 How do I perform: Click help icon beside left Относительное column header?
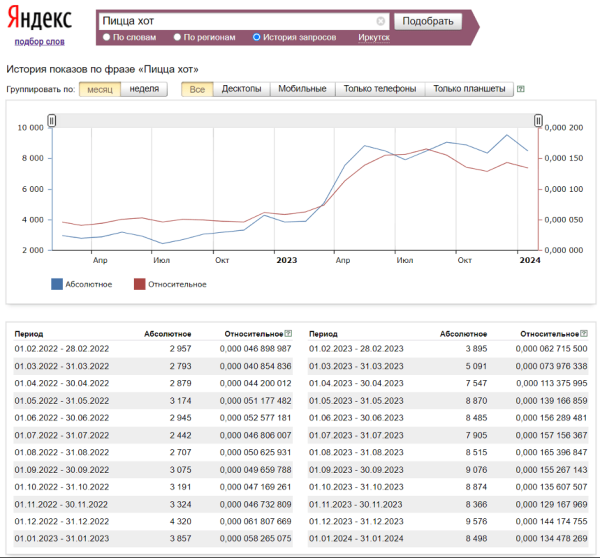pos(288,334)
